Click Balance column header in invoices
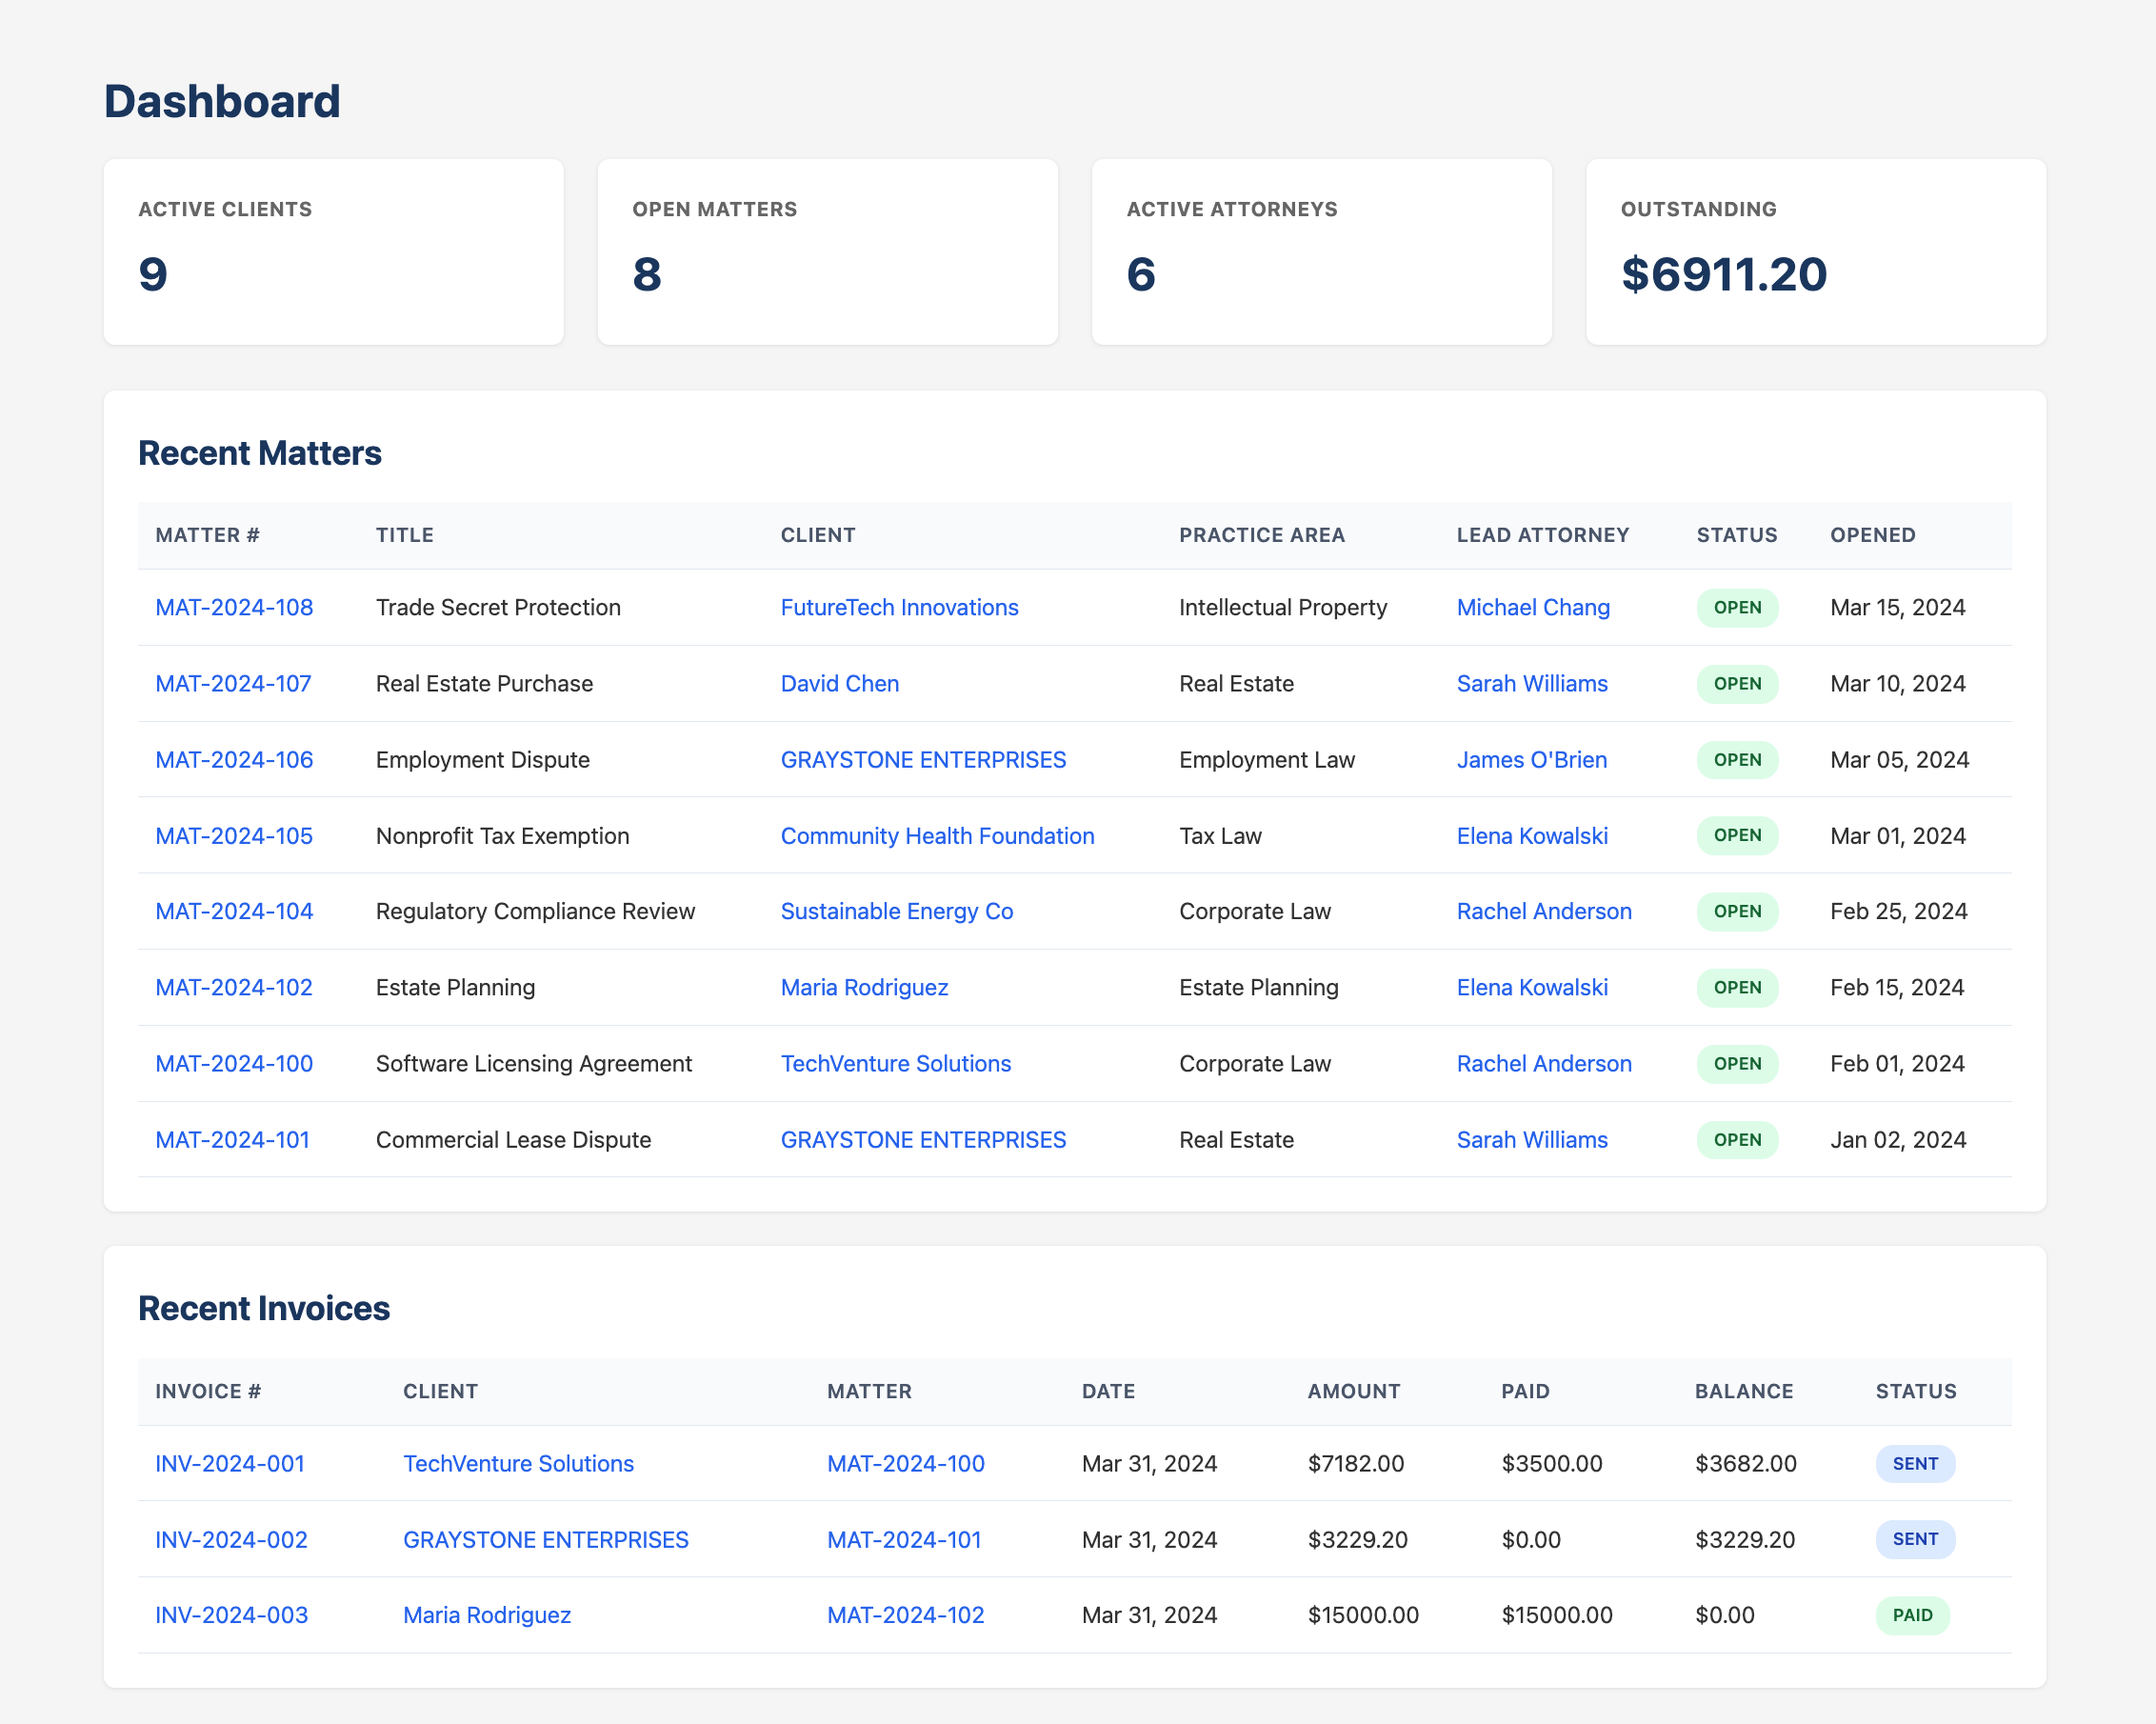 [1743, 1391]
